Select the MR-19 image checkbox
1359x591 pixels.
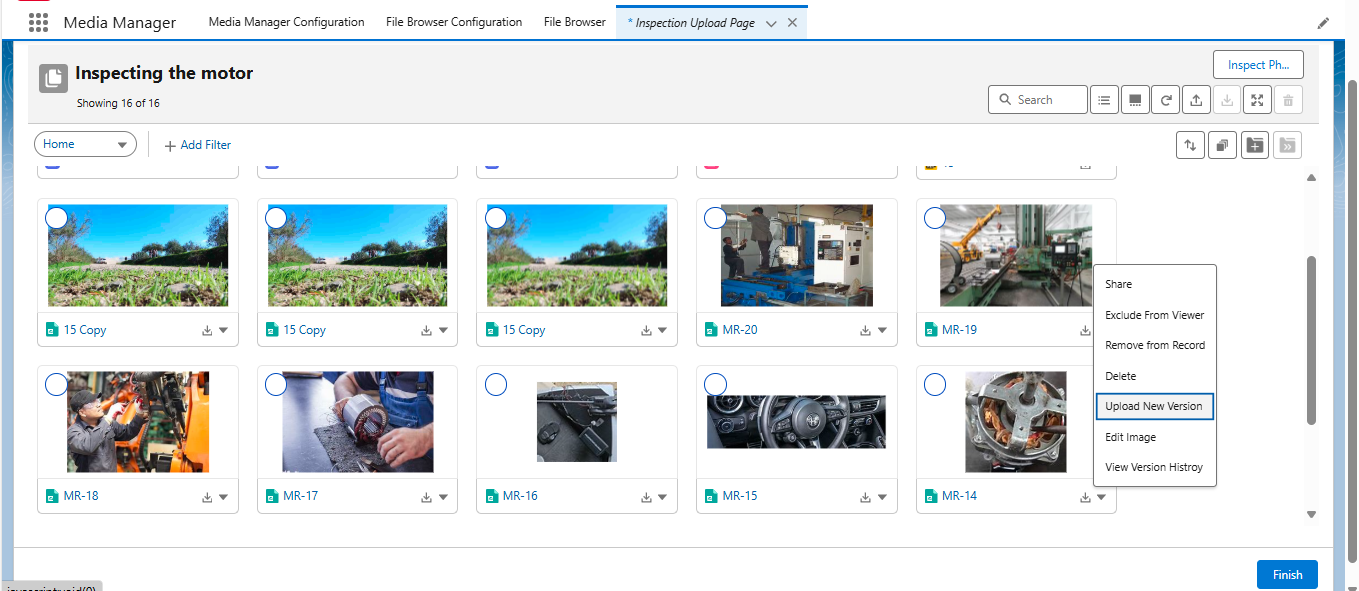(x=935, y=218)
